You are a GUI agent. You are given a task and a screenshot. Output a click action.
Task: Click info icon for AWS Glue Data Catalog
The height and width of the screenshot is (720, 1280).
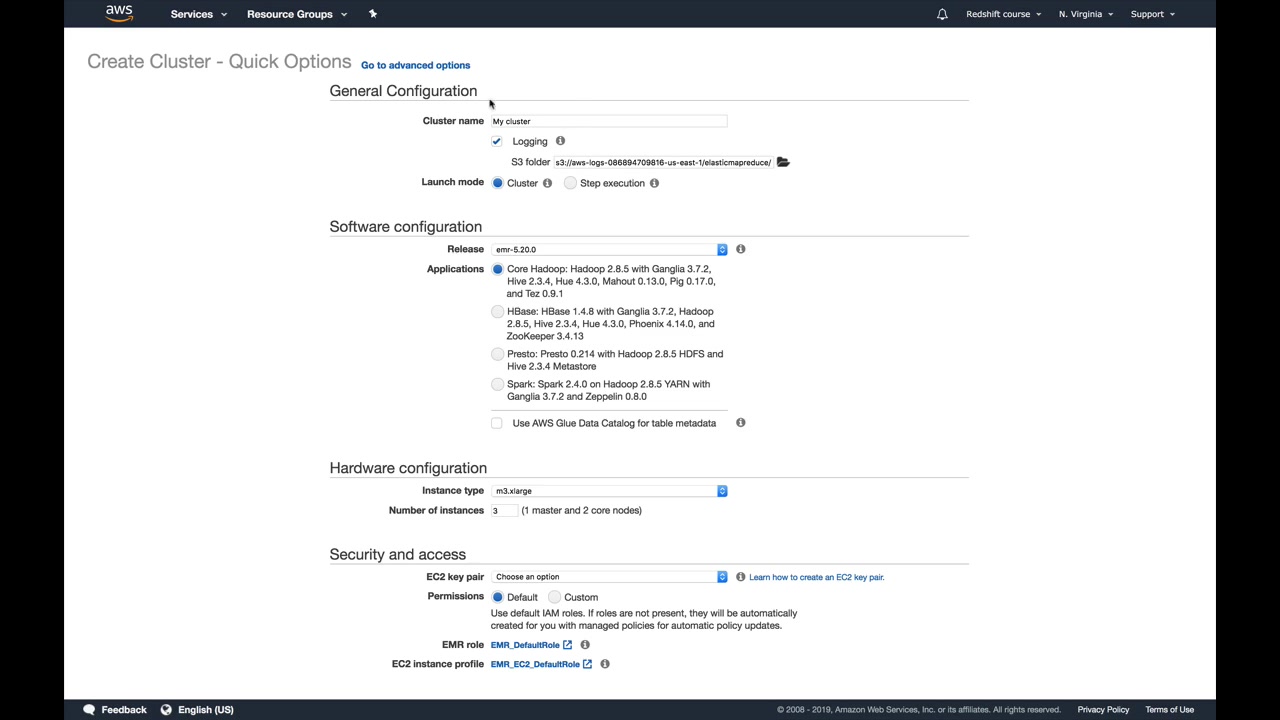pos(741,423)
